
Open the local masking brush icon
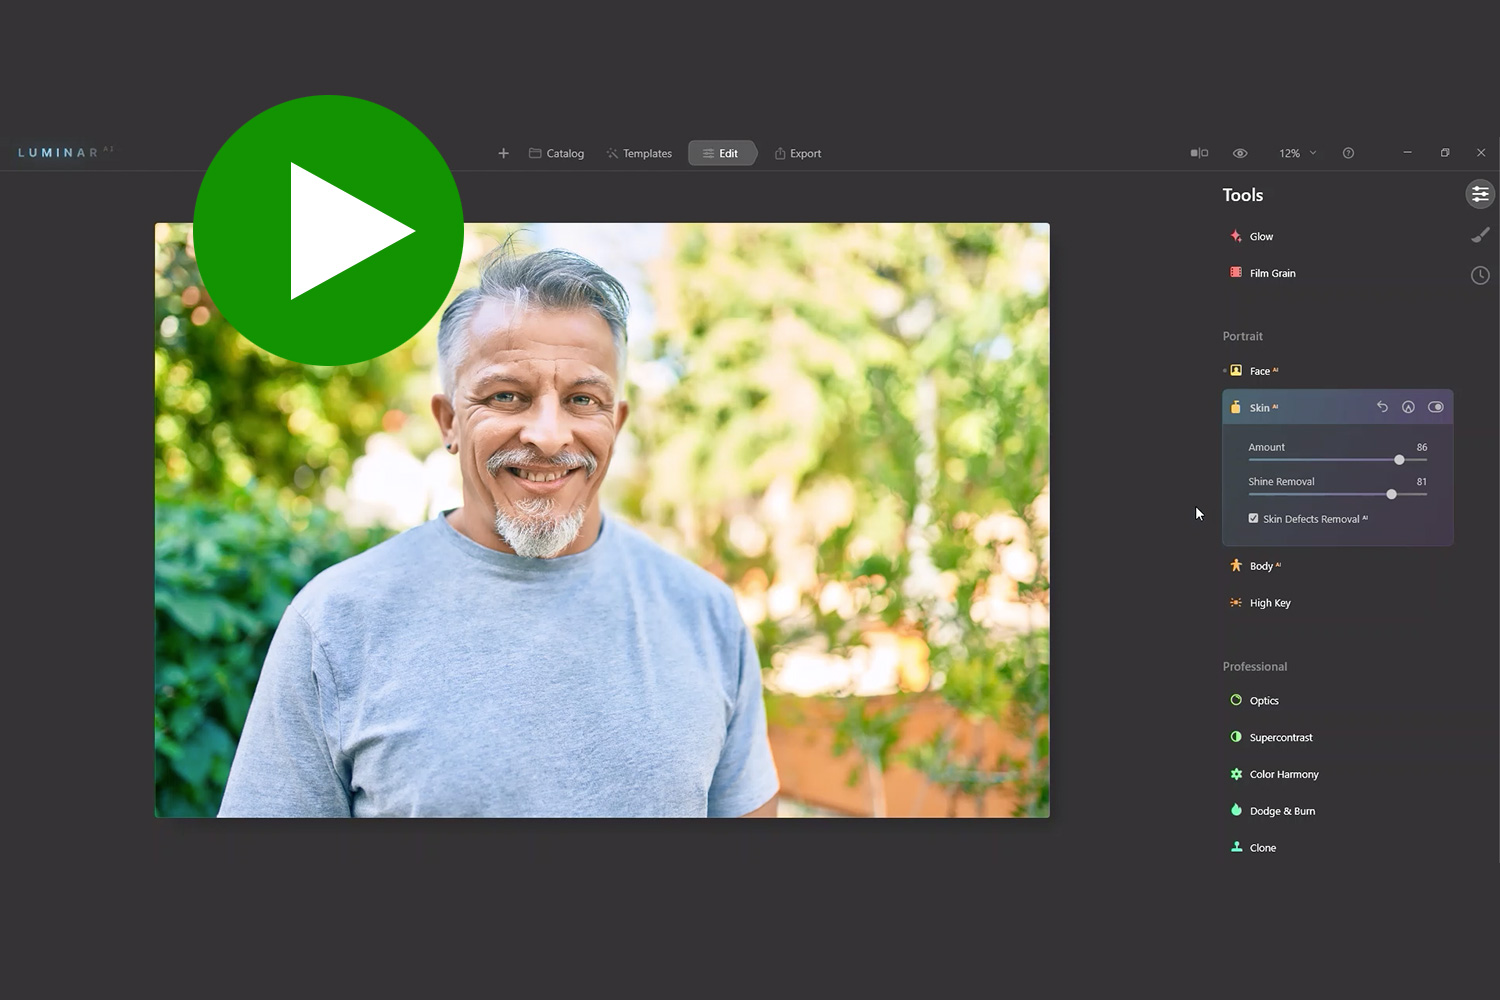point(1480,235)
